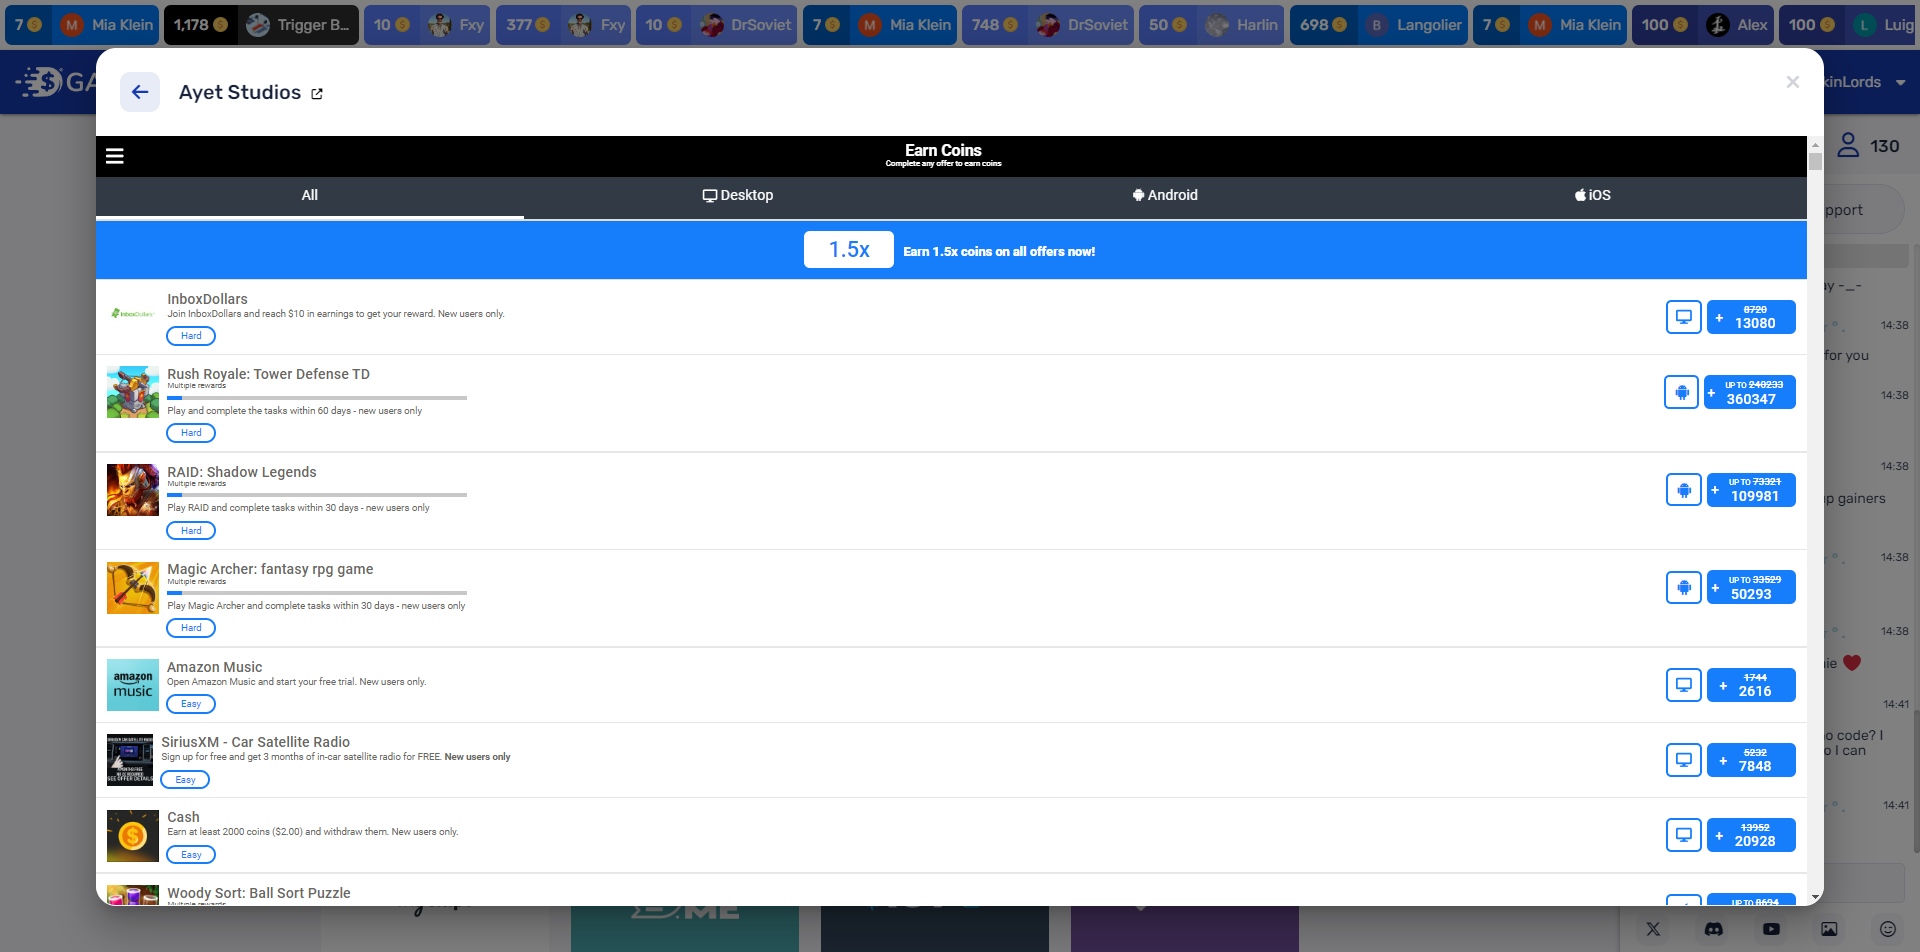Screen dimensions: 1920x952
Task: Click Android icon for Magic Archer offer
Action: pos(1684,587)
